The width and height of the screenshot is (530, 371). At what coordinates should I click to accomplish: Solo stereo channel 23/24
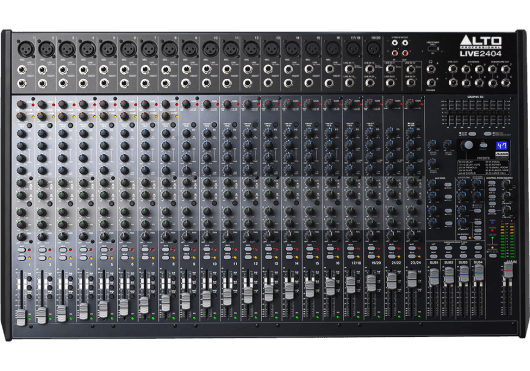(x=412, y=256)
